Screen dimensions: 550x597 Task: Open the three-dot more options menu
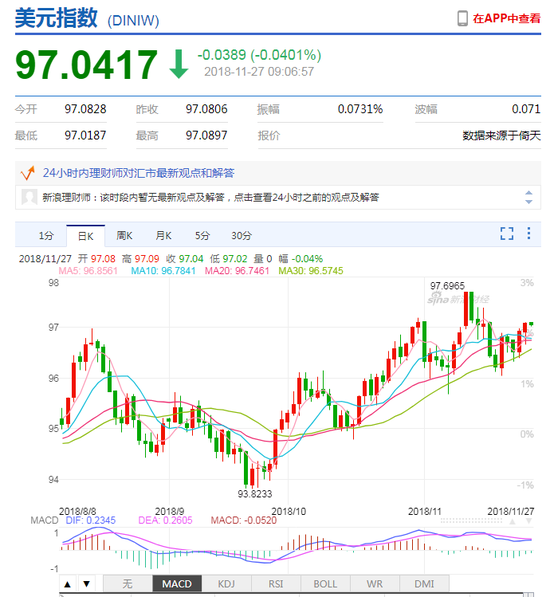(528, 233)
